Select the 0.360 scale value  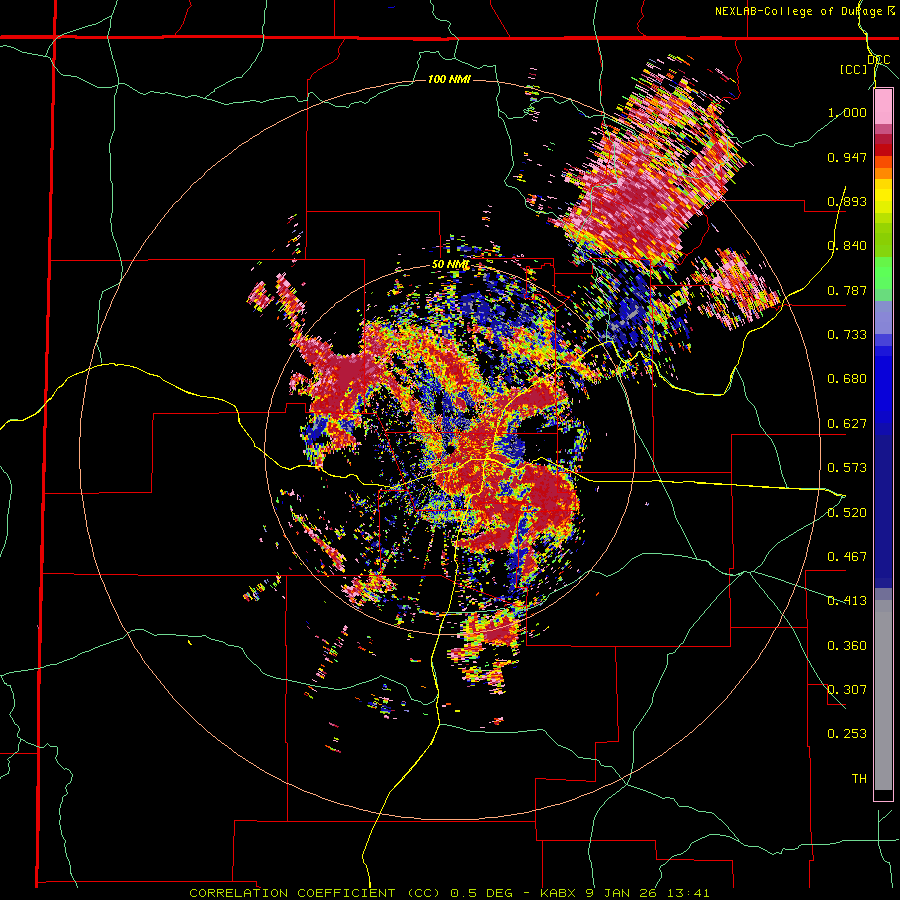[x=847, y=646]
